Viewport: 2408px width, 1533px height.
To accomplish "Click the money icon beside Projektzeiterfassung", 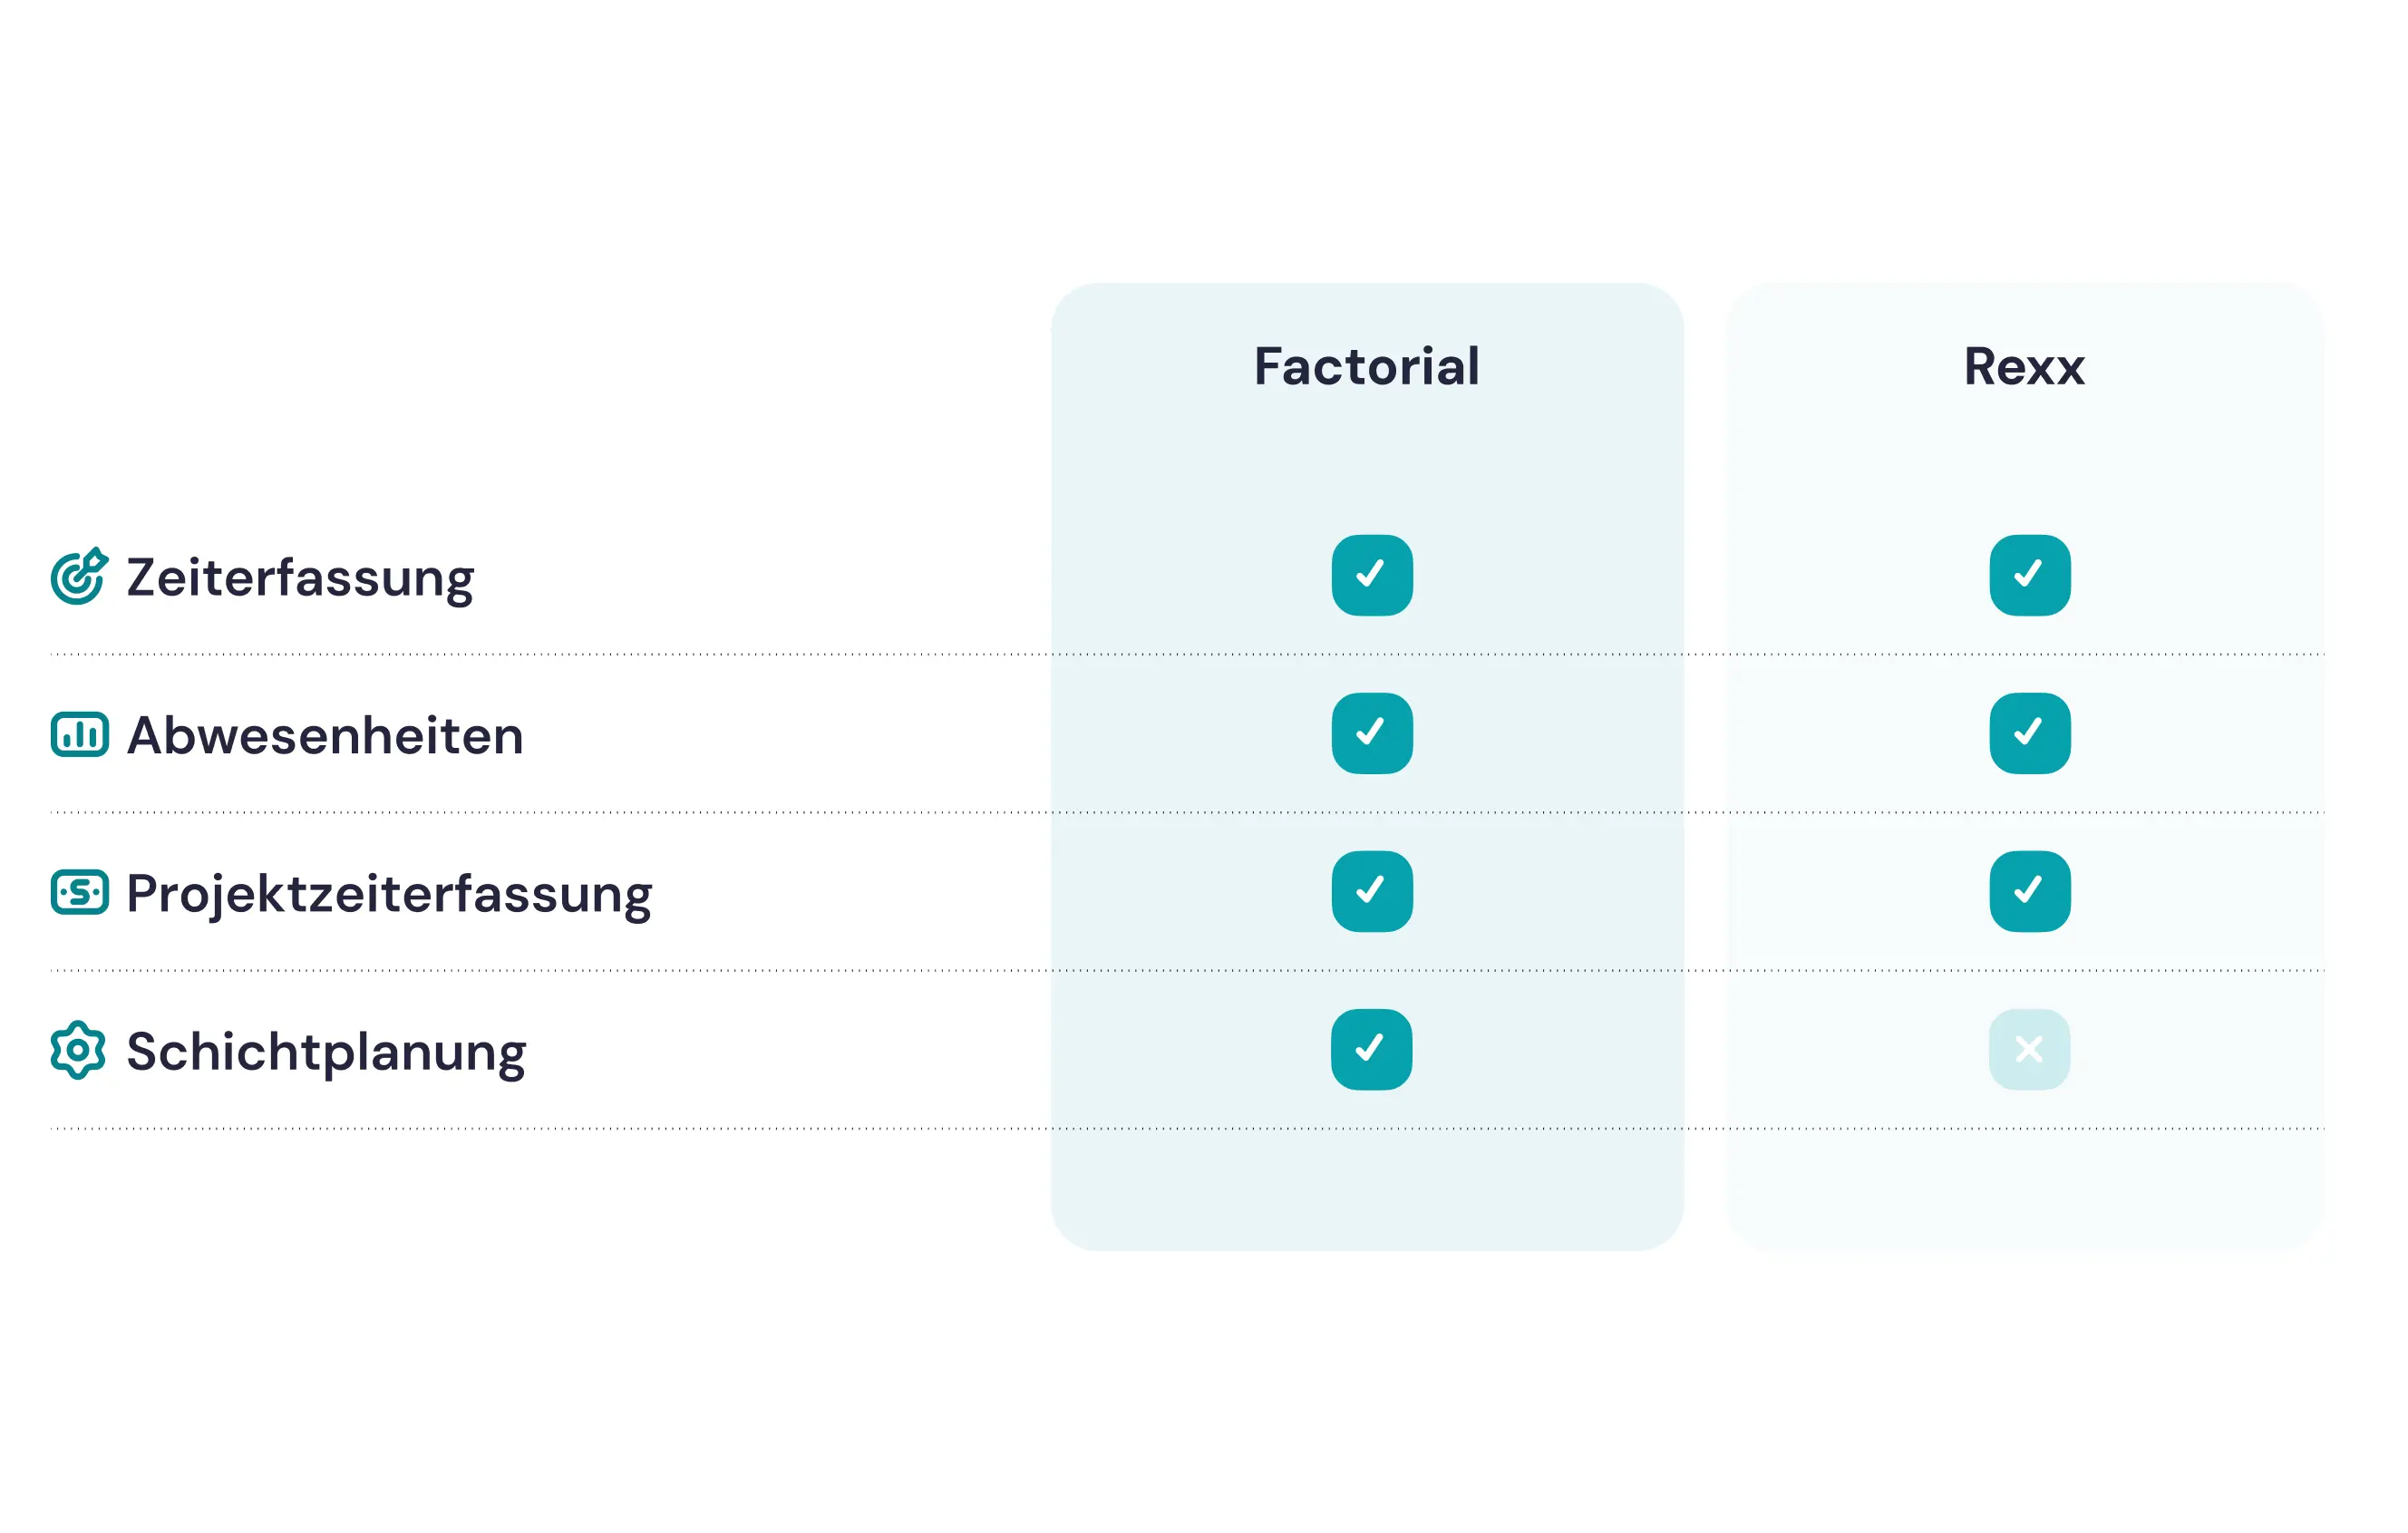I will tap(80, 892).
